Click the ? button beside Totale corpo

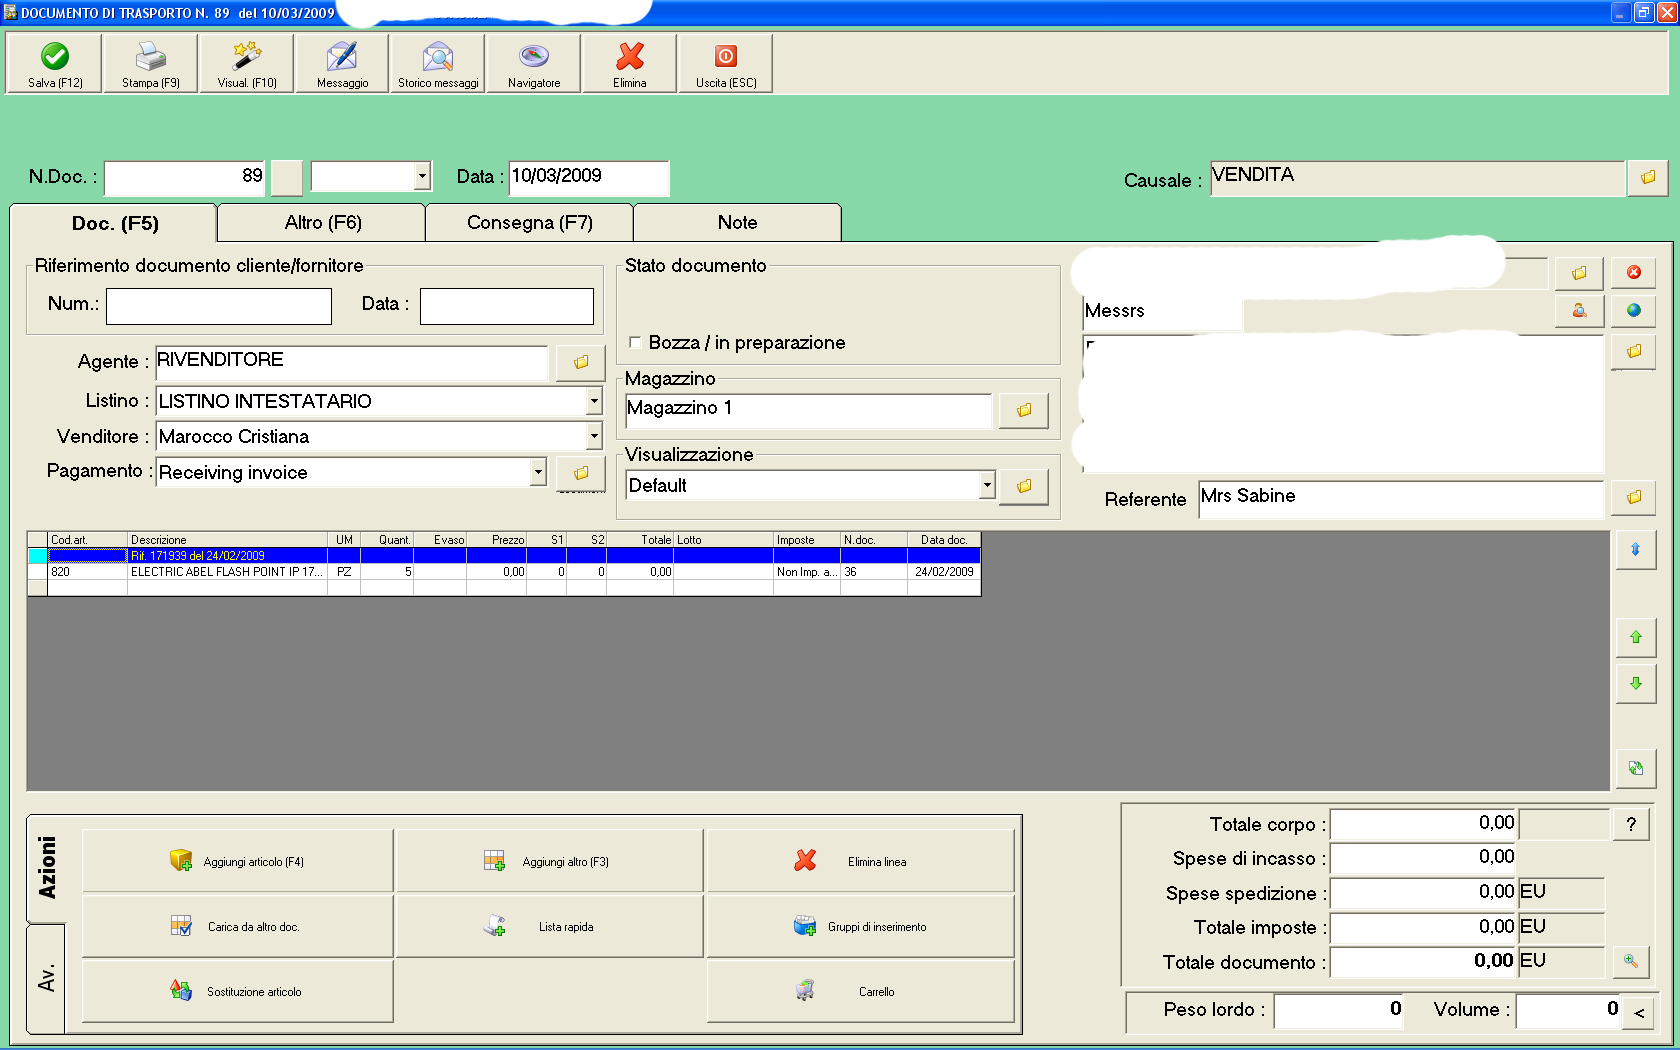[x=1631, y=824]
